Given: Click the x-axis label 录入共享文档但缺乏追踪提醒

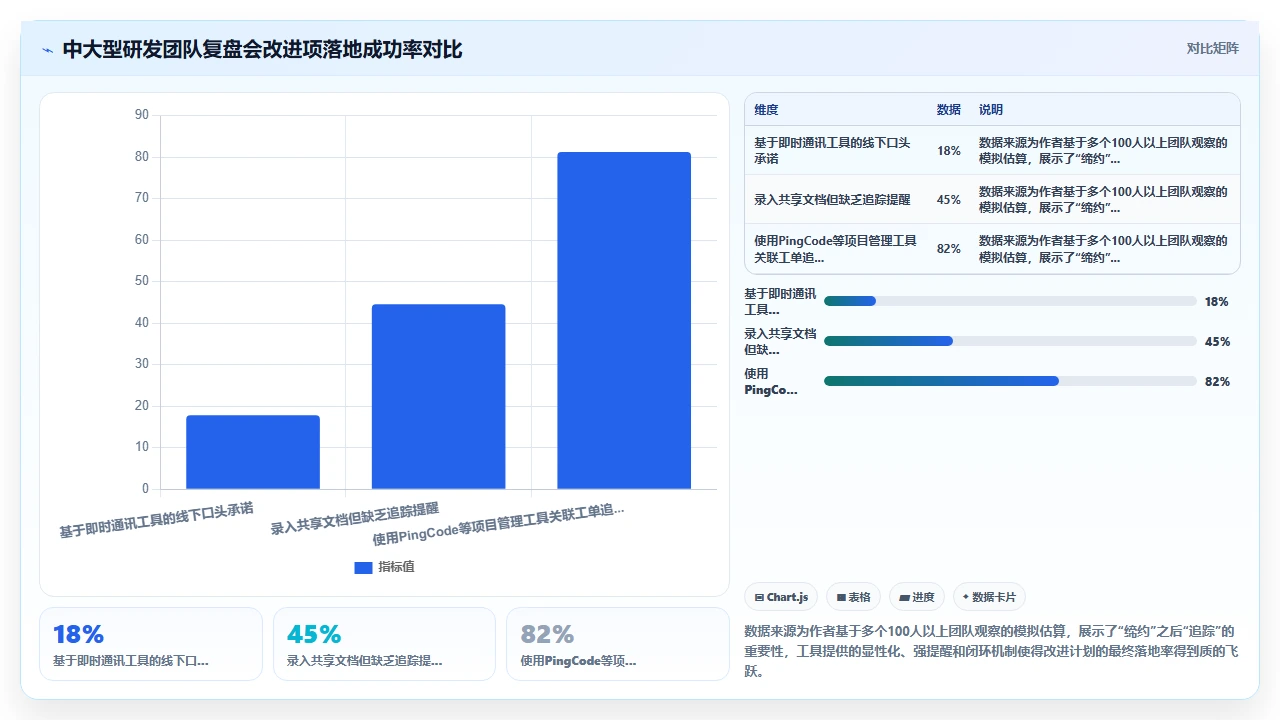Looking at the screenshot, I should [x=355, y=518].
